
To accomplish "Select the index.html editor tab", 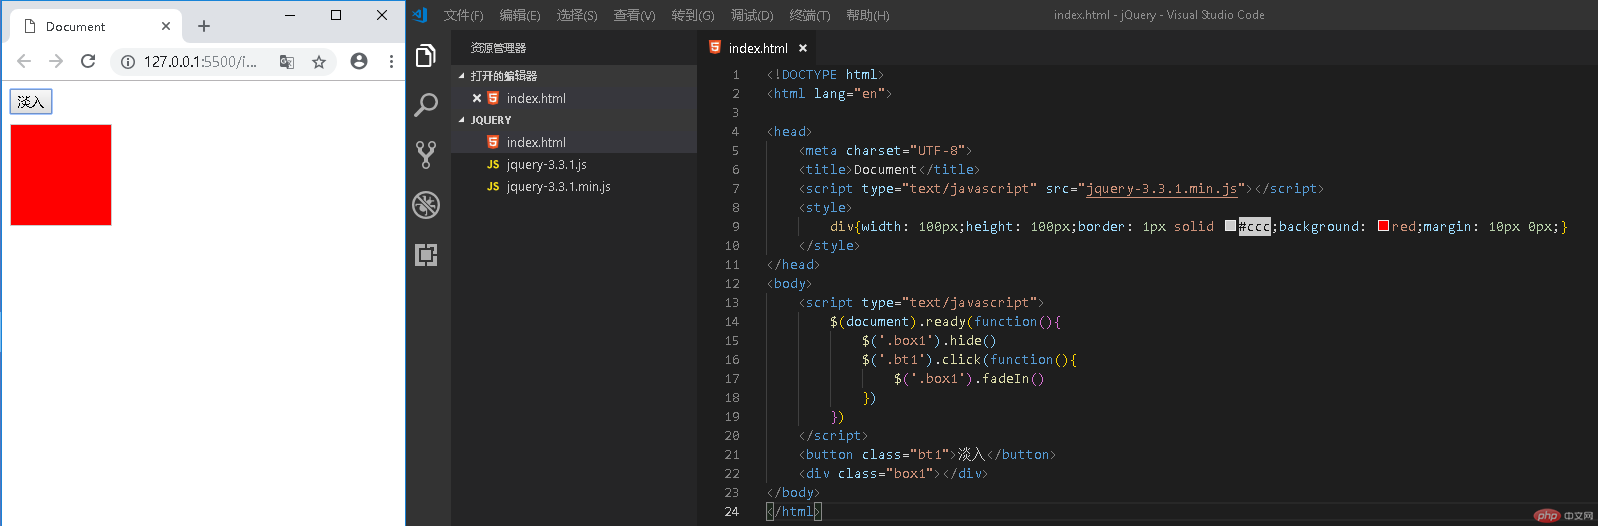I will coord(757,48).
